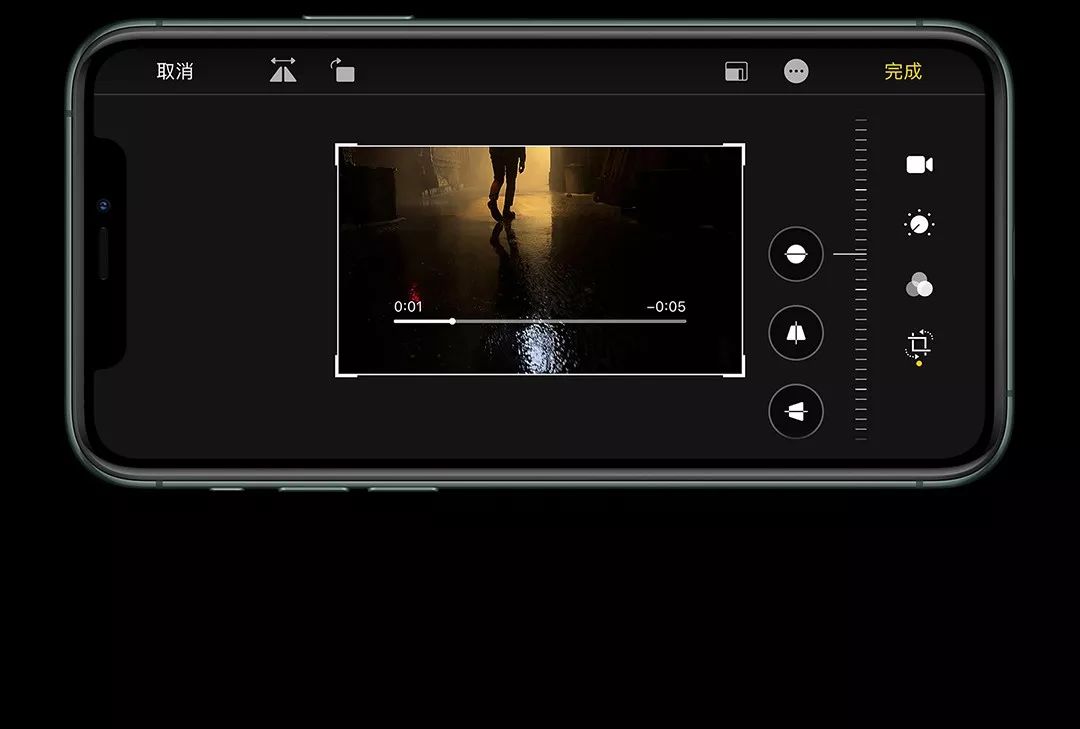Rotate the video 90 degrees
Image resolution: width=1080 pixels, height=729 pixels.
pyautogui.click(x=343, y=71)
